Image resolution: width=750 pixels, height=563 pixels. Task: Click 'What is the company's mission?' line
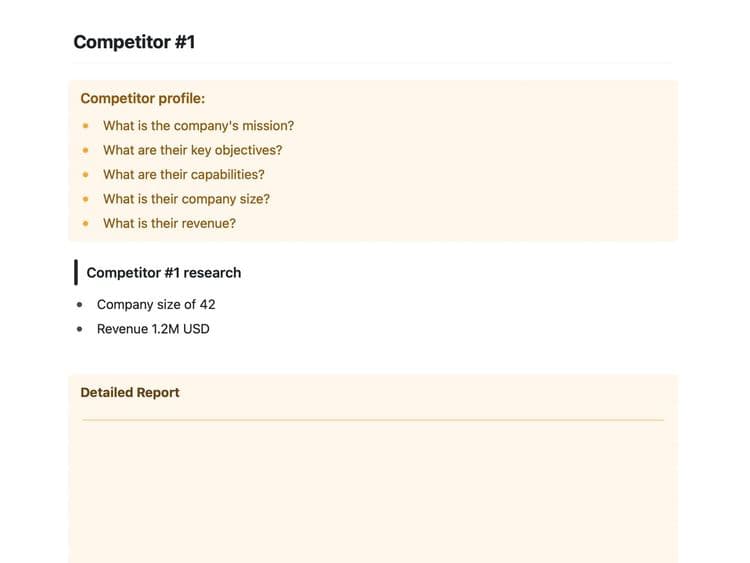tap(199, 126)
